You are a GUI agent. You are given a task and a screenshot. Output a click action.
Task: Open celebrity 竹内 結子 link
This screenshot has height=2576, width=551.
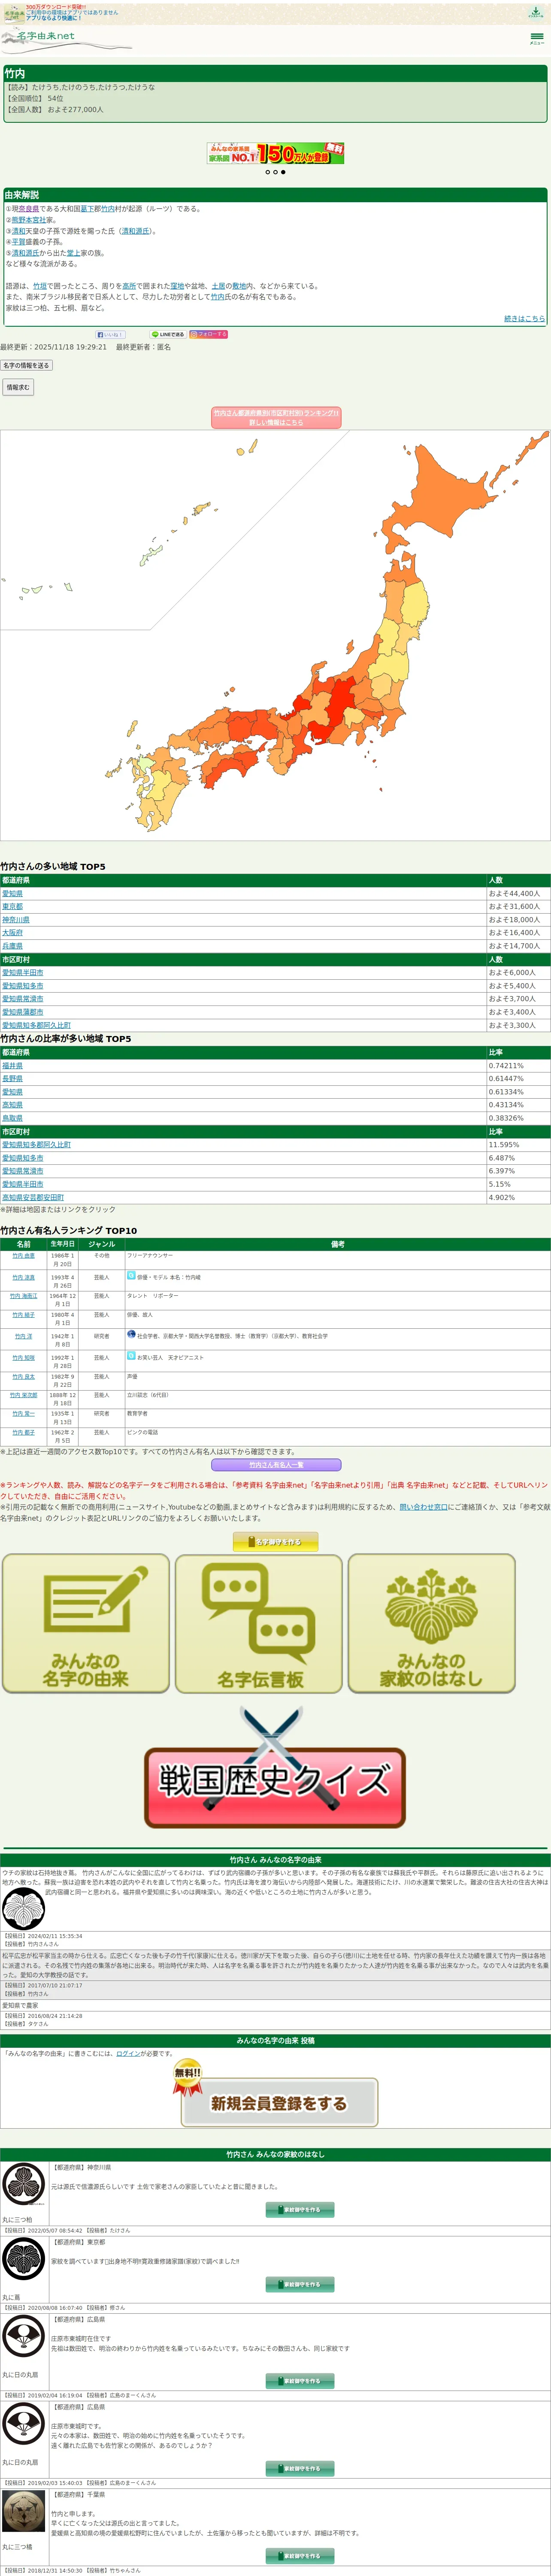pyautogui.click(x=23, y=1314)
